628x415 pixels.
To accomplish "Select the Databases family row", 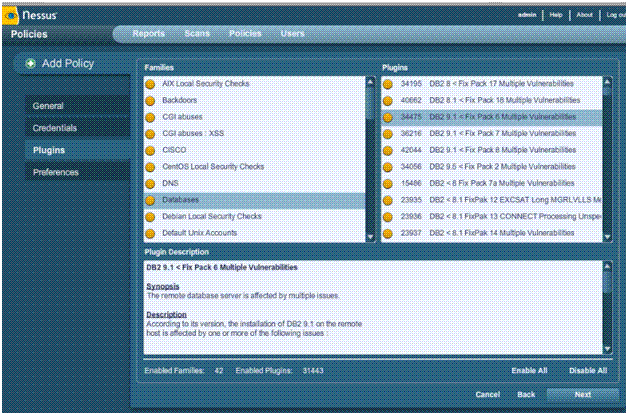I will pyautogui.click(x=255, y=200).
